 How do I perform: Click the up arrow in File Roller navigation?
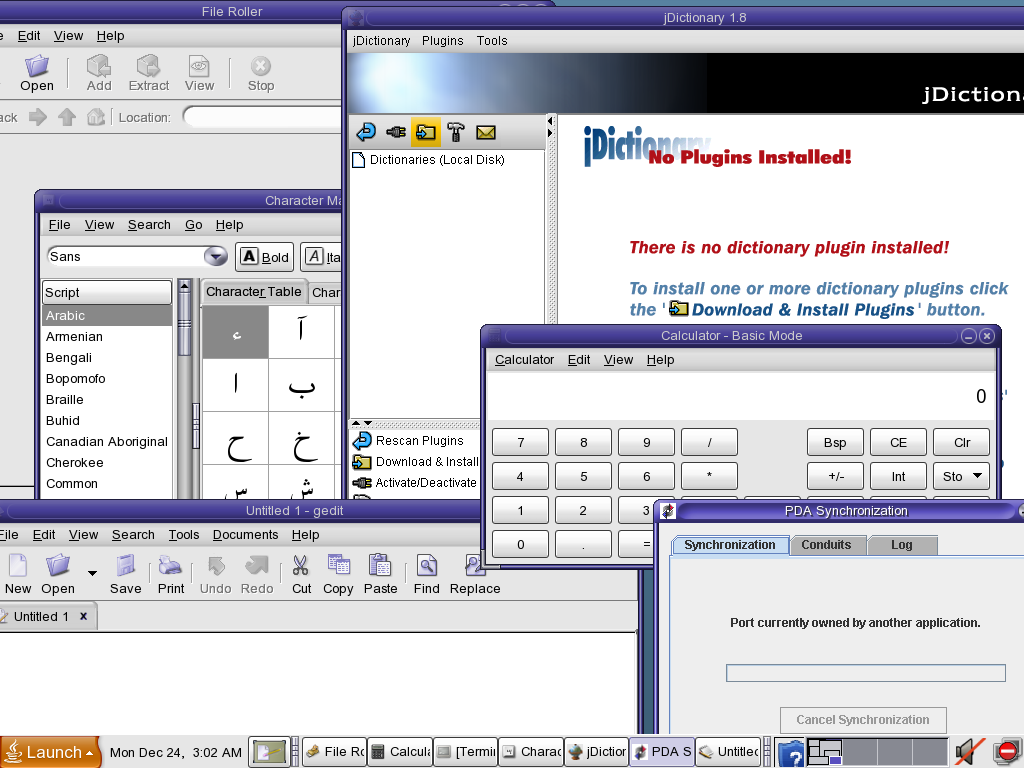coord(67,118)
